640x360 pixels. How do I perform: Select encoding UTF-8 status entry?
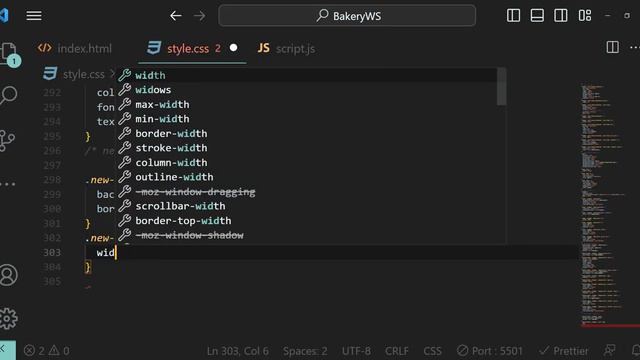(x=356, y=351)
